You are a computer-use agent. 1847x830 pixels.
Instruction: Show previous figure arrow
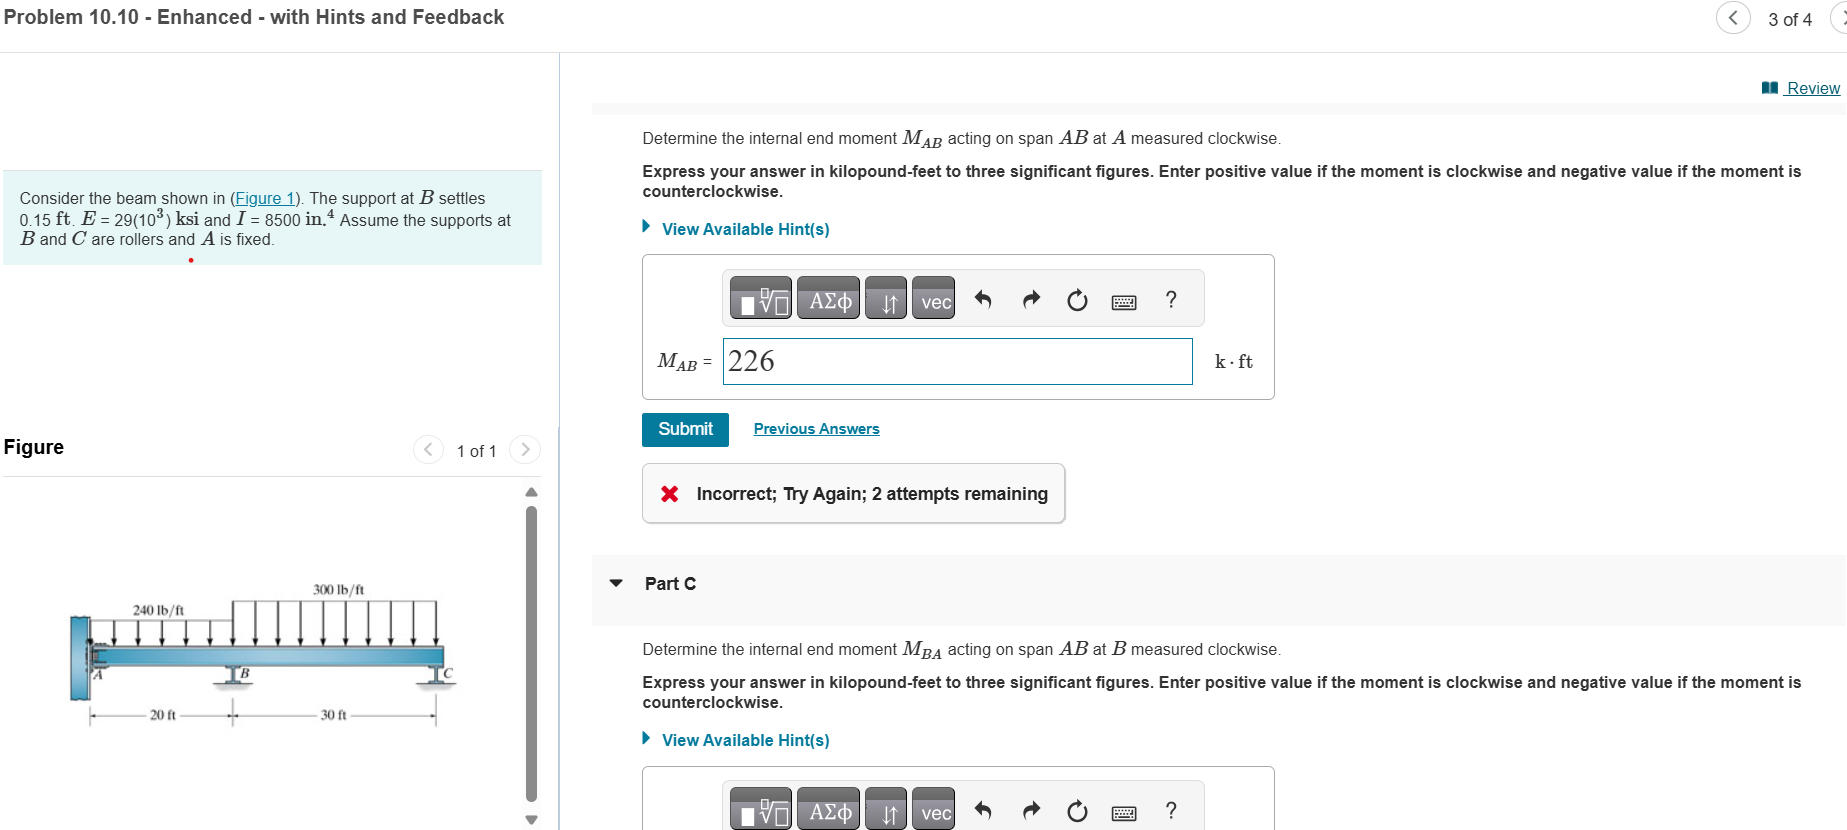(x=428, y=450)
